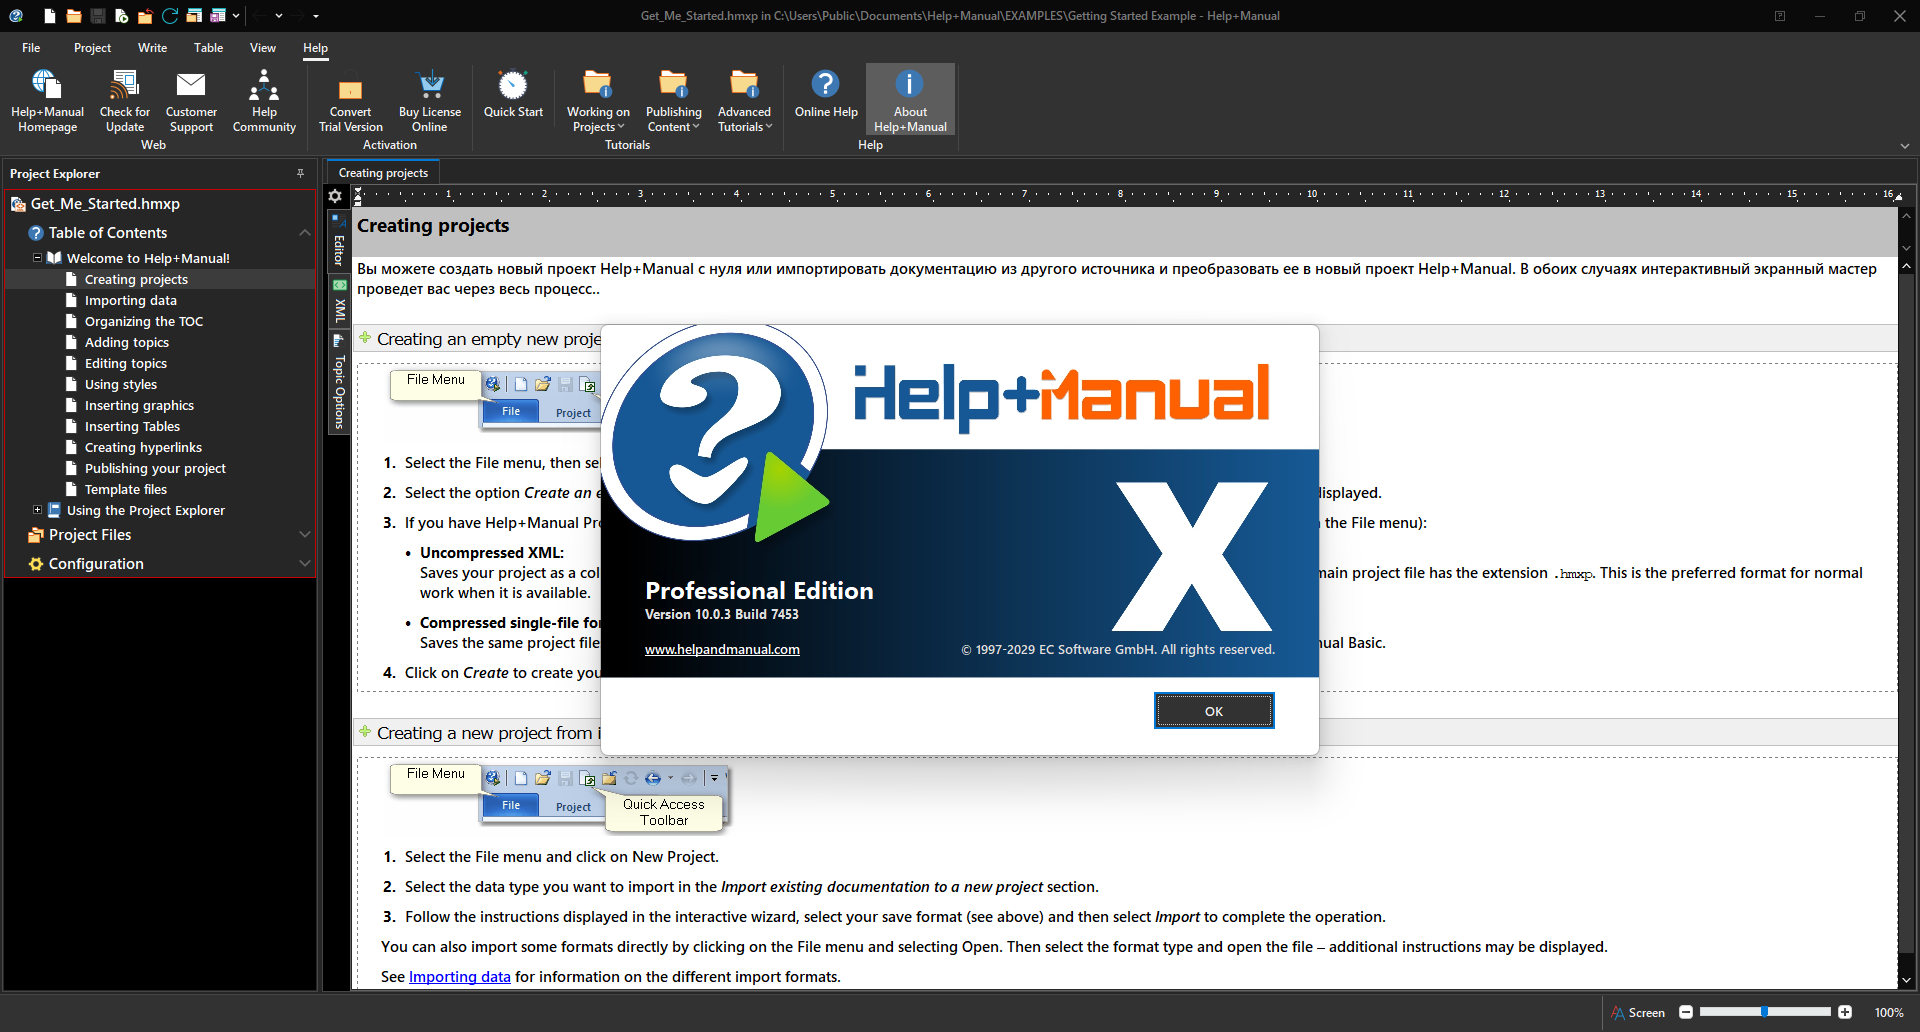Click the Screen font mode icon in status bar
Image resolution: width=1920 pixels, height=1032 pixels.
pyautogui.click(x=1618, y=1013)
